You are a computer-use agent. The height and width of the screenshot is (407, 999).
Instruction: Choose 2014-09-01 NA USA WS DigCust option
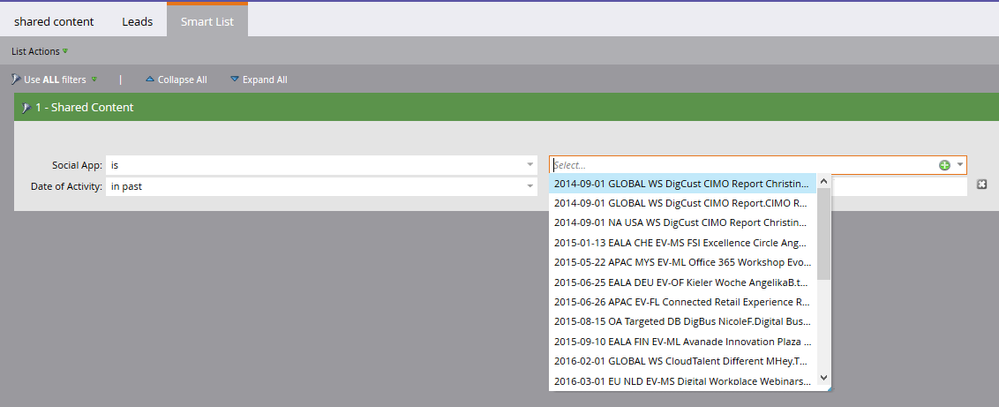pos(680,221)
